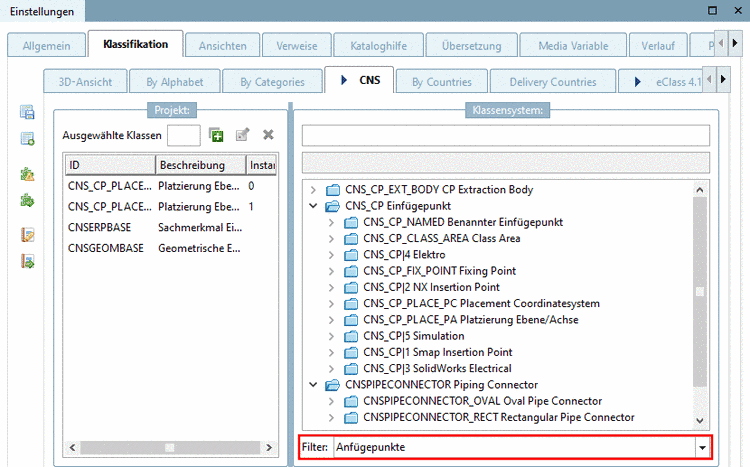Select the Delivery Countries sub-tab
This screenshot has width=750, height=467.
click(x=553, y=82)
